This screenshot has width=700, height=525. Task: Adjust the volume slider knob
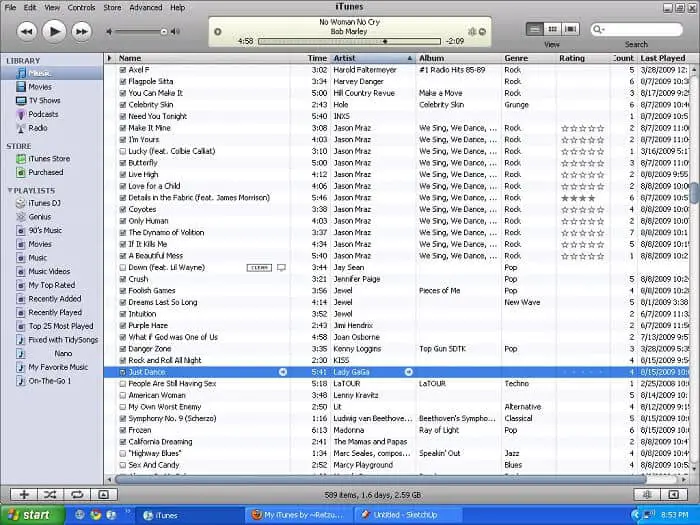164,32
